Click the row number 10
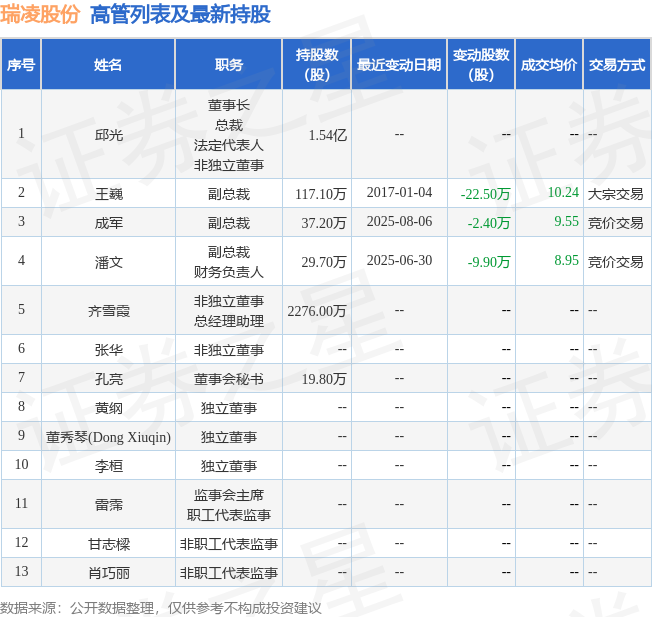This screenshot has height=617, width=652. pyautogui.click(x=21, y=464)
